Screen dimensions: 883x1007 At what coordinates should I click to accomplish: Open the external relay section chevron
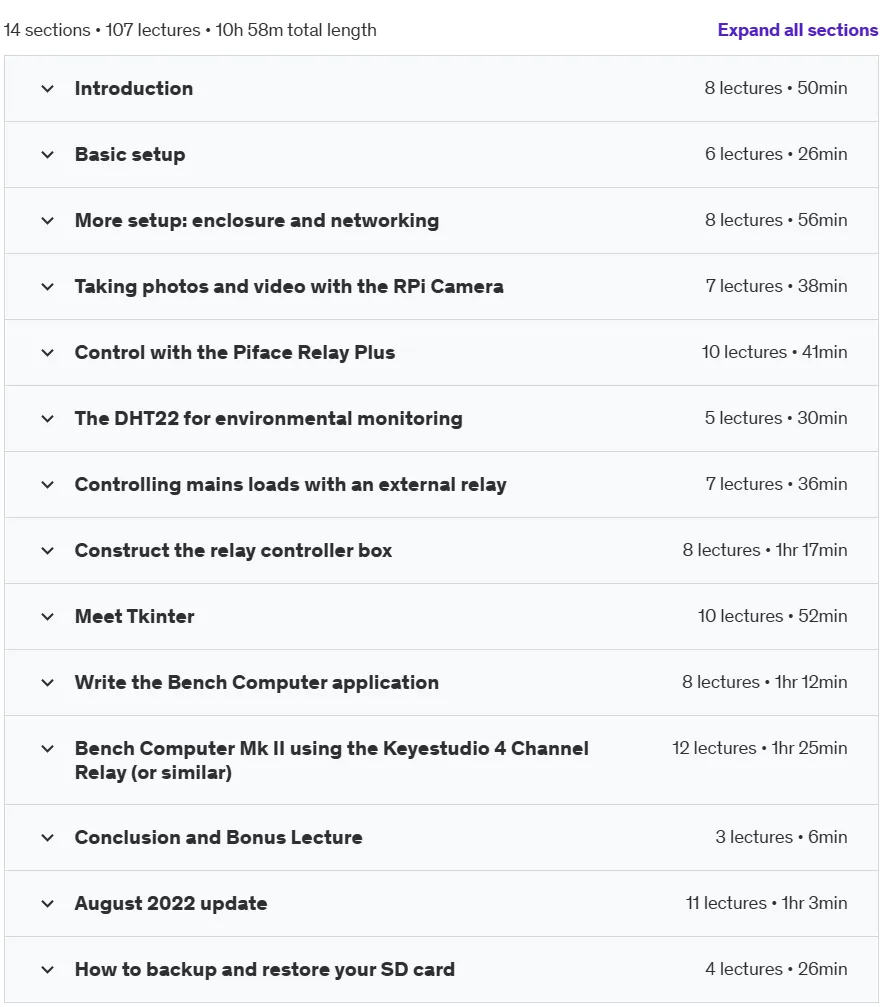tap(48, 485)
